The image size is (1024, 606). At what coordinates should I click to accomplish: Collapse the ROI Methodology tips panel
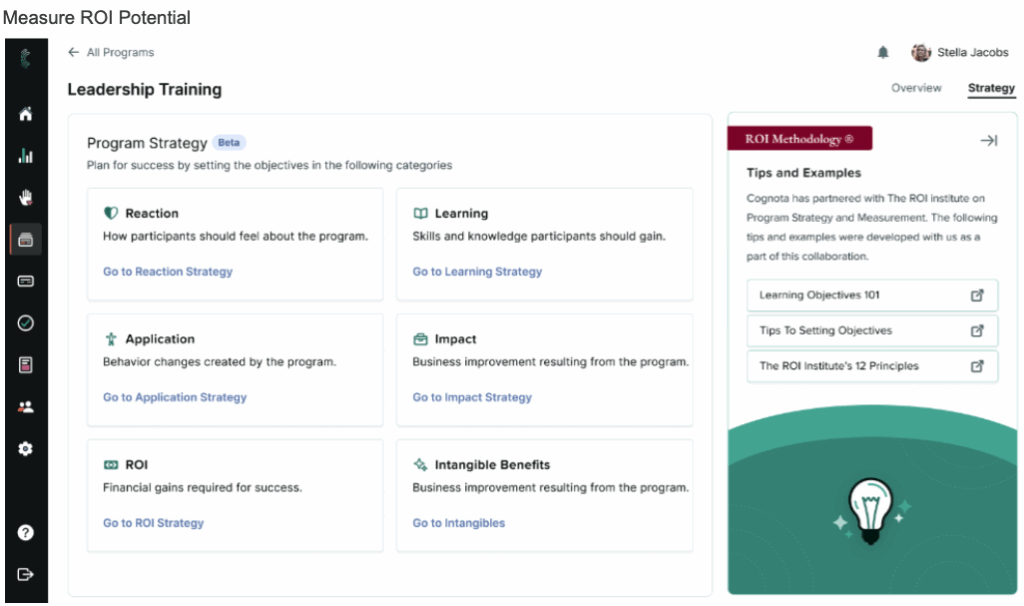[988, 141]
